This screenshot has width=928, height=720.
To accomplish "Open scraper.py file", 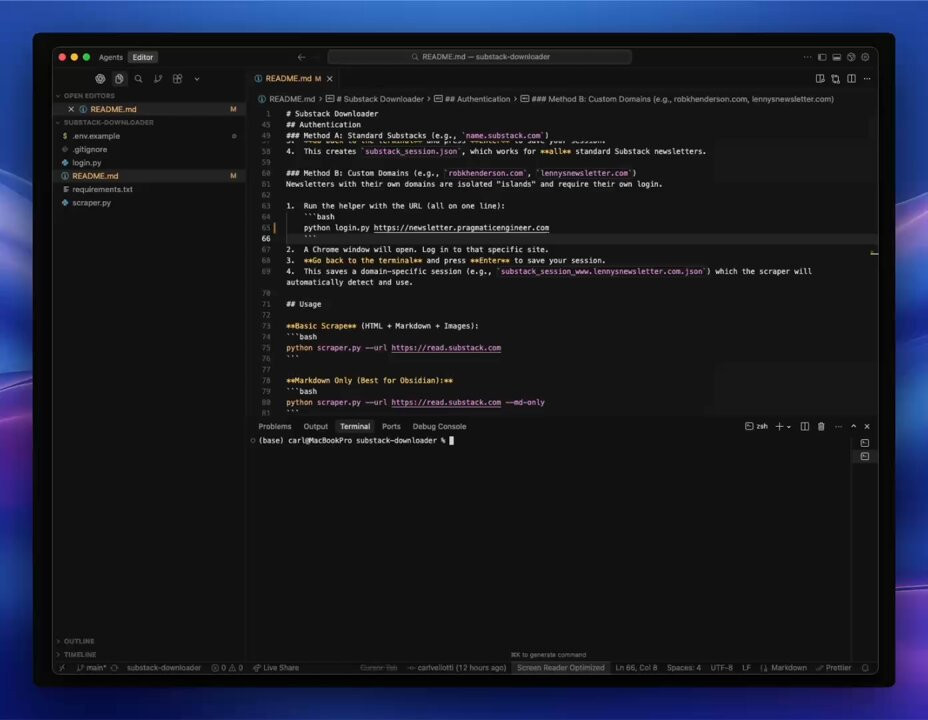I will coord(91,202).
